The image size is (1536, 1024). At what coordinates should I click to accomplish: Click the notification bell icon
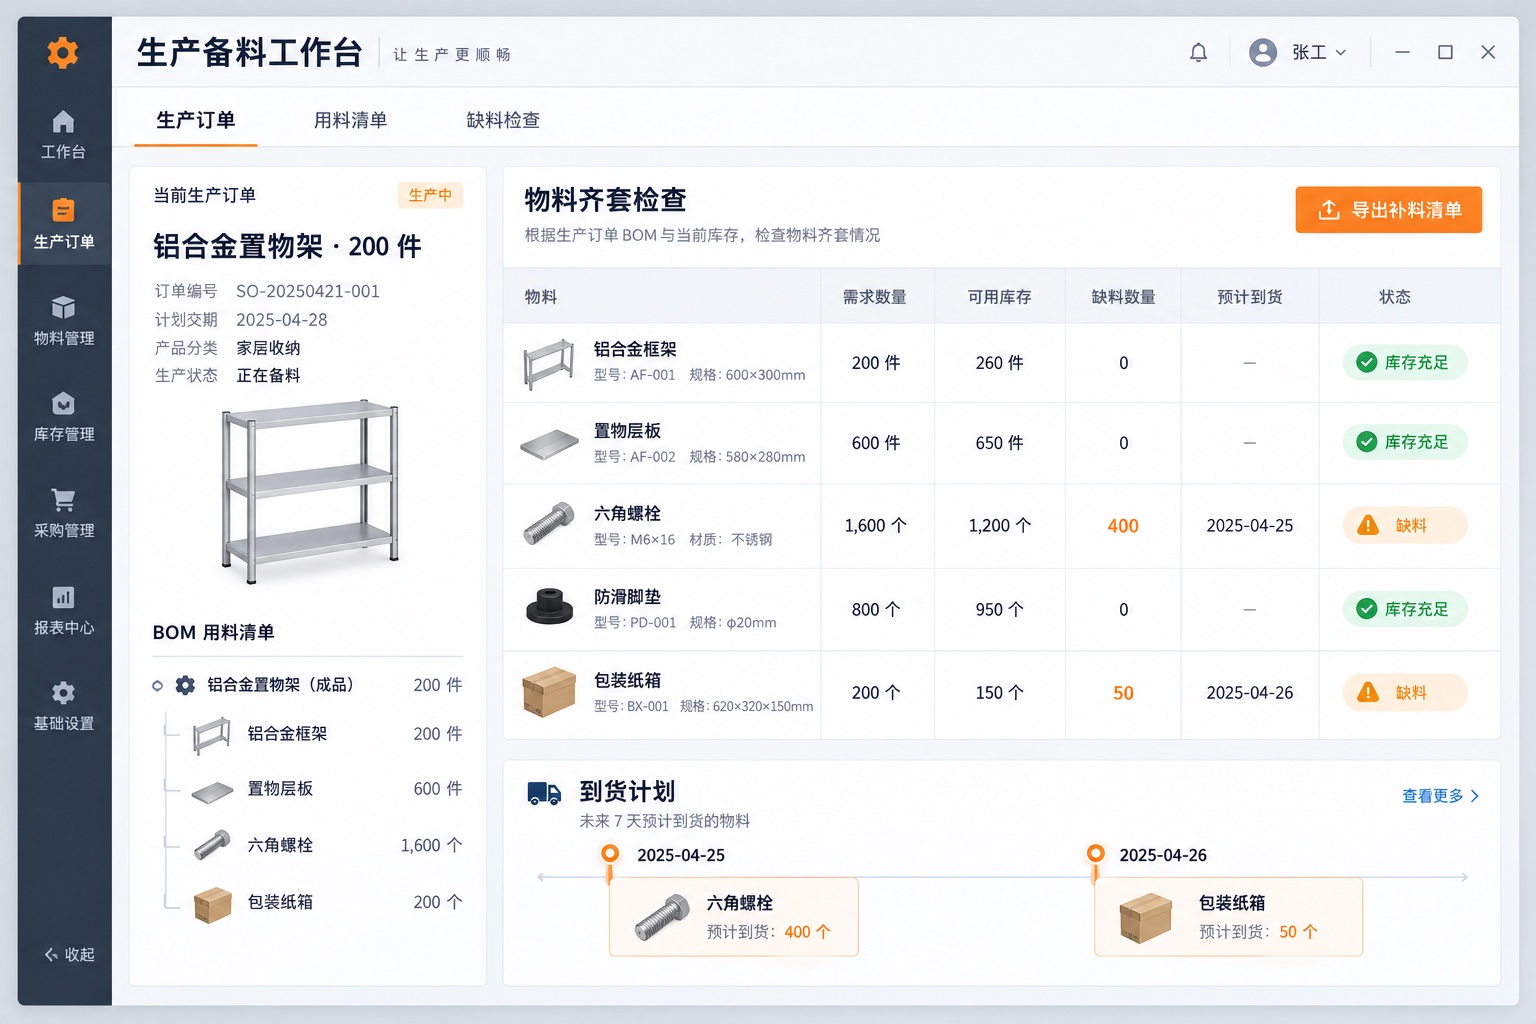coord(1198,52)
